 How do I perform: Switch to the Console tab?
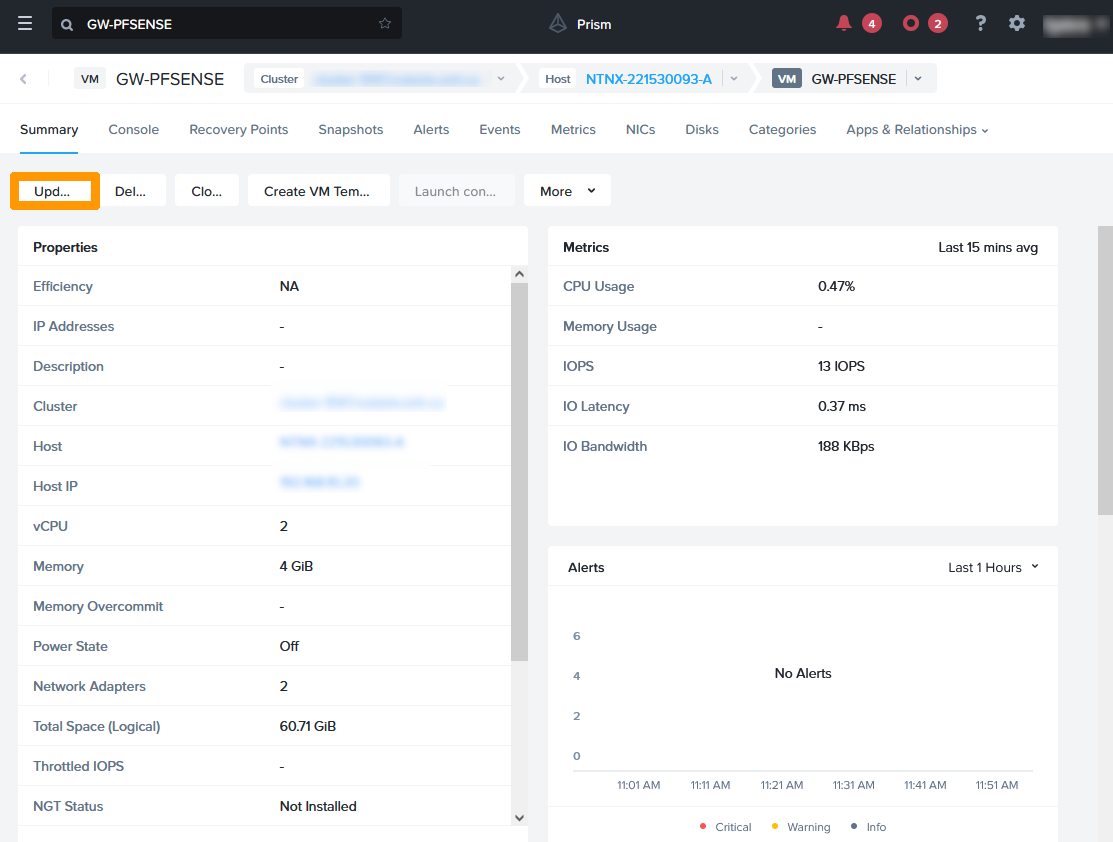(134, 130)
